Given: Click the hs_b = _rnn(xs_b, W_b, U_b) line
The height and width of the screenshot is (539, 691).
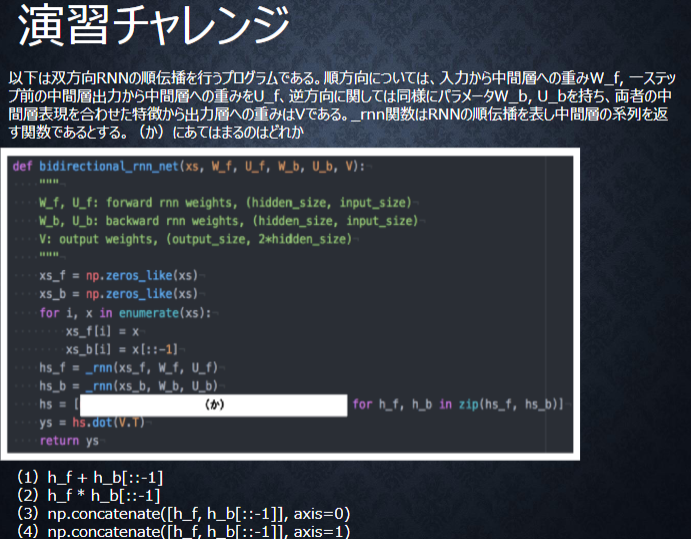Looking at the screenshot, I should 128,386.
